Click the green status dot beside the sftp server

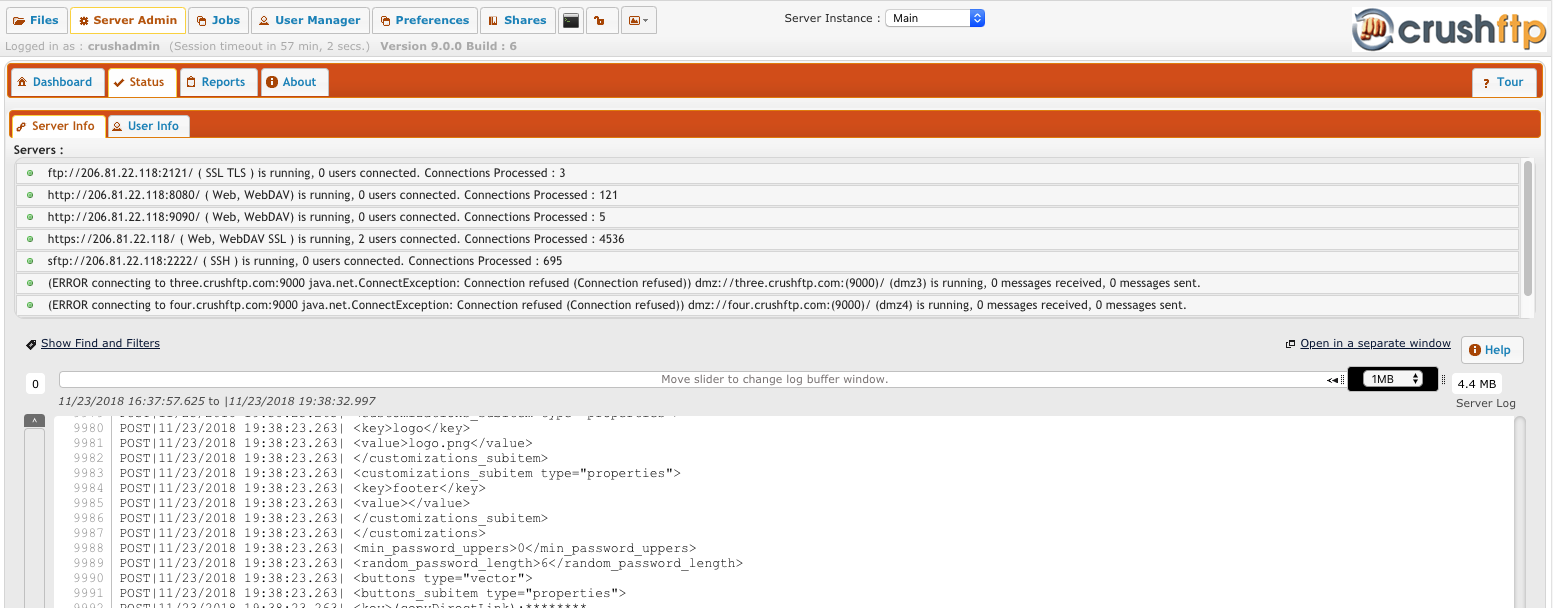coord(31,260)
